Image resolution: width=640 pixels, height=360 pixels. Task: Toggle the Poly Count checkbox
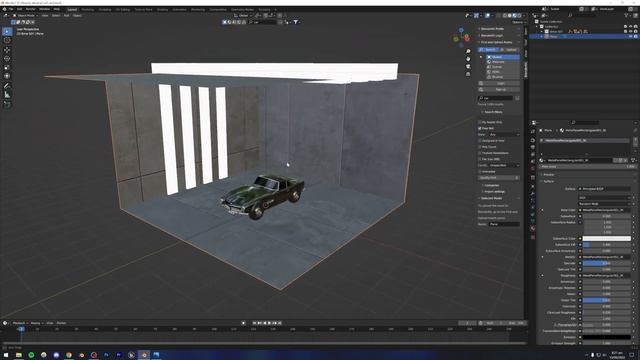(480, 147)
